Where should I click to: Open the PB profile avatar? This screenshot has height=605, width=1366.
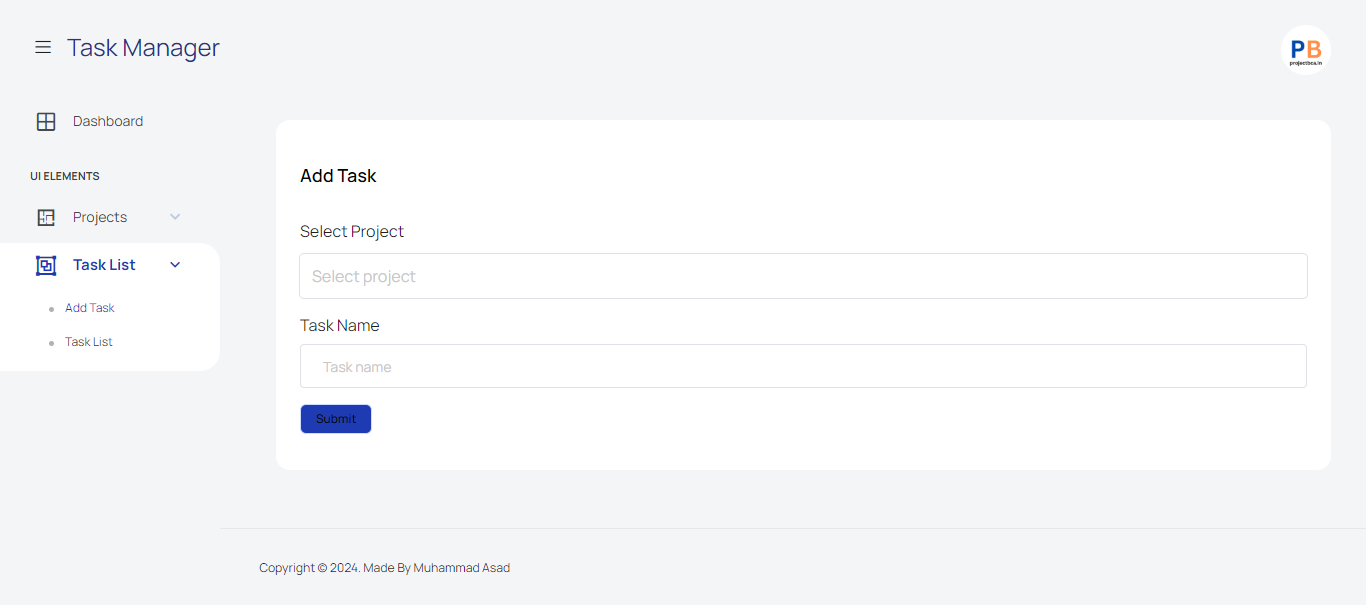click(x=1305, y=50)
